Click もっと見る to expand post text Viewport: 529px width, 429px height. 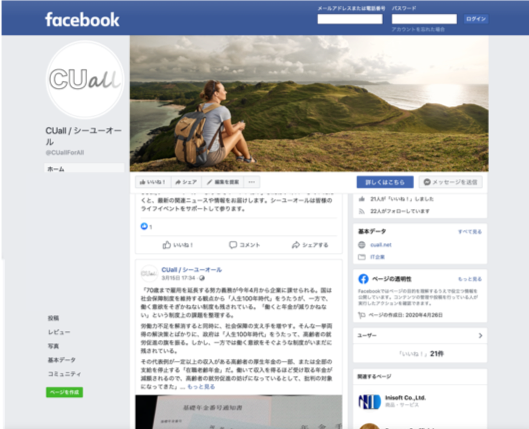pyautogui.click(x=201, y=387)
